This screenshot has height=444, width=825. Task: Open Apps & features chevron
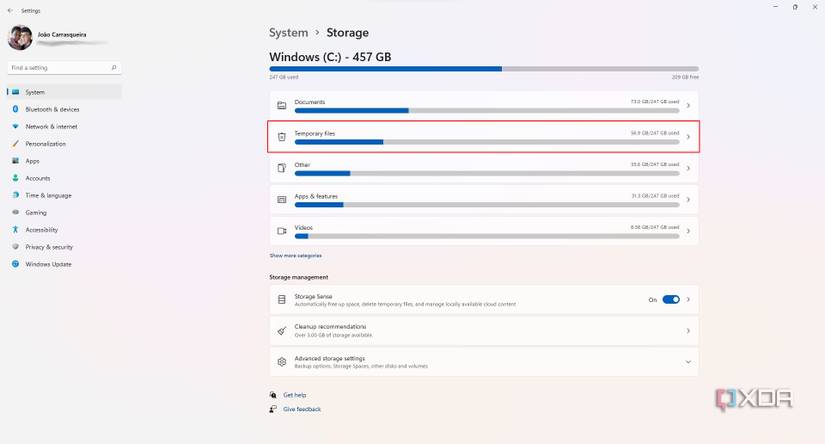click(x=688, y=200)
